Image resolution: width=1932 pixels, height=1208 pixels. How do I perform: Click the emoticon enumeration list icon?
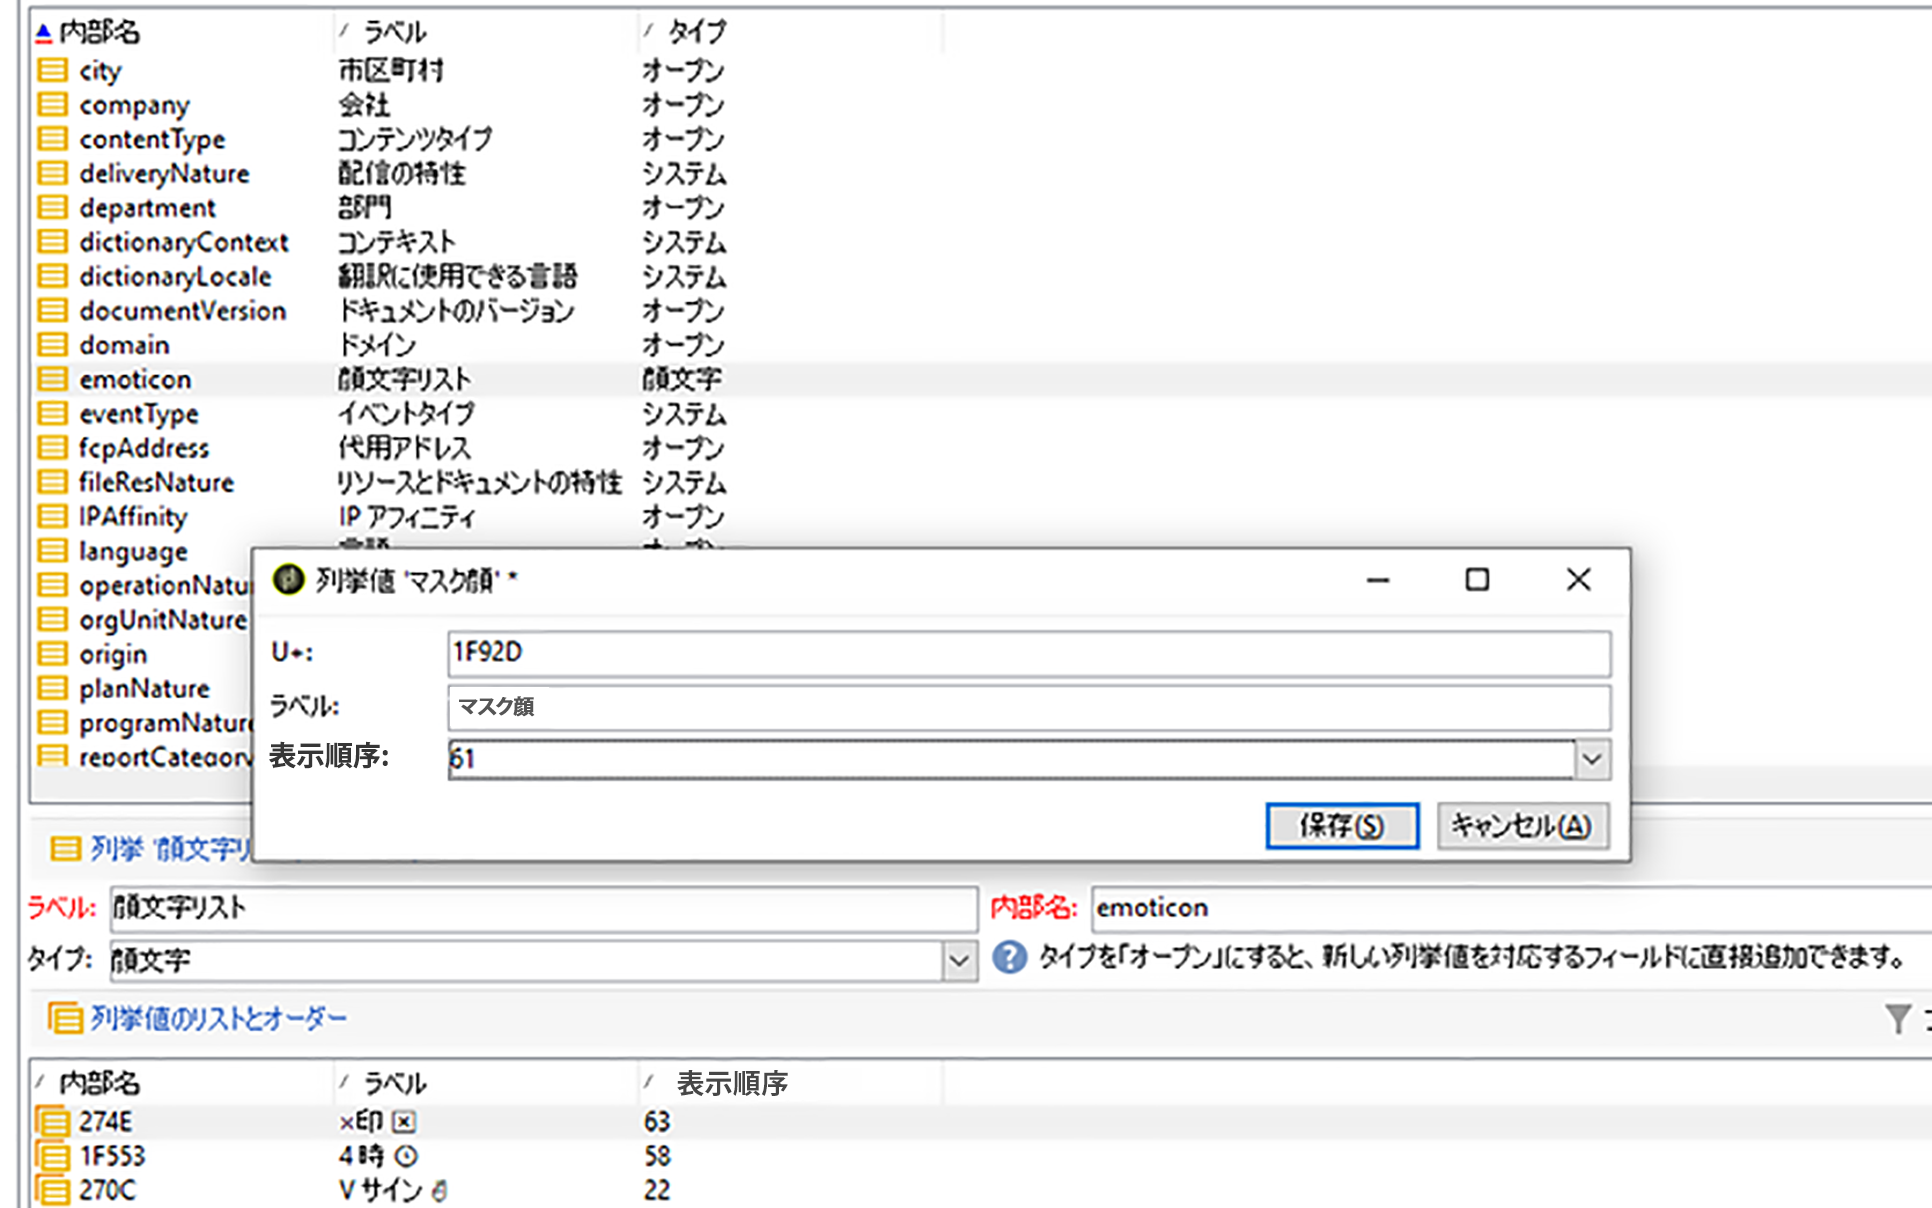click(x=52, y=380)
